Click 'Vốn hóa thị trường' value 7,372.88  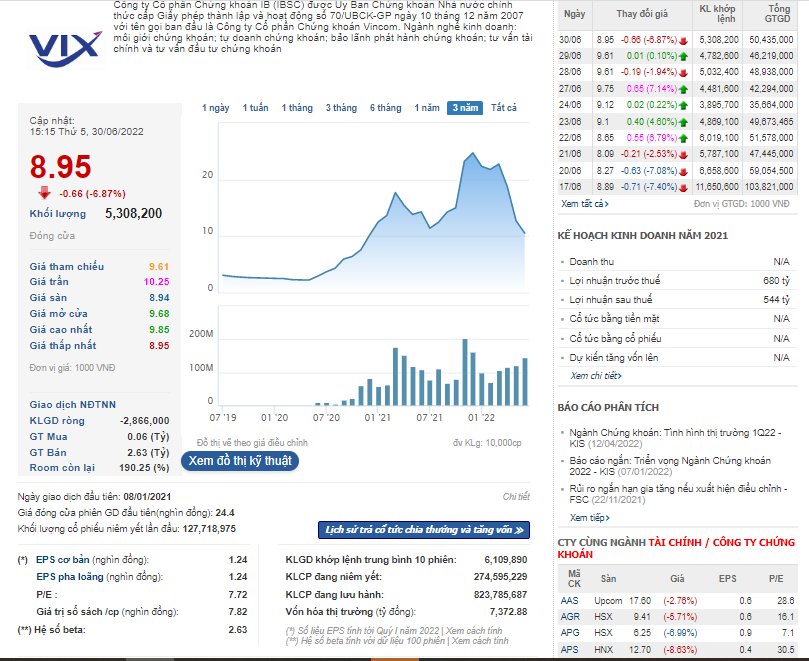click(x=508, y=611)
